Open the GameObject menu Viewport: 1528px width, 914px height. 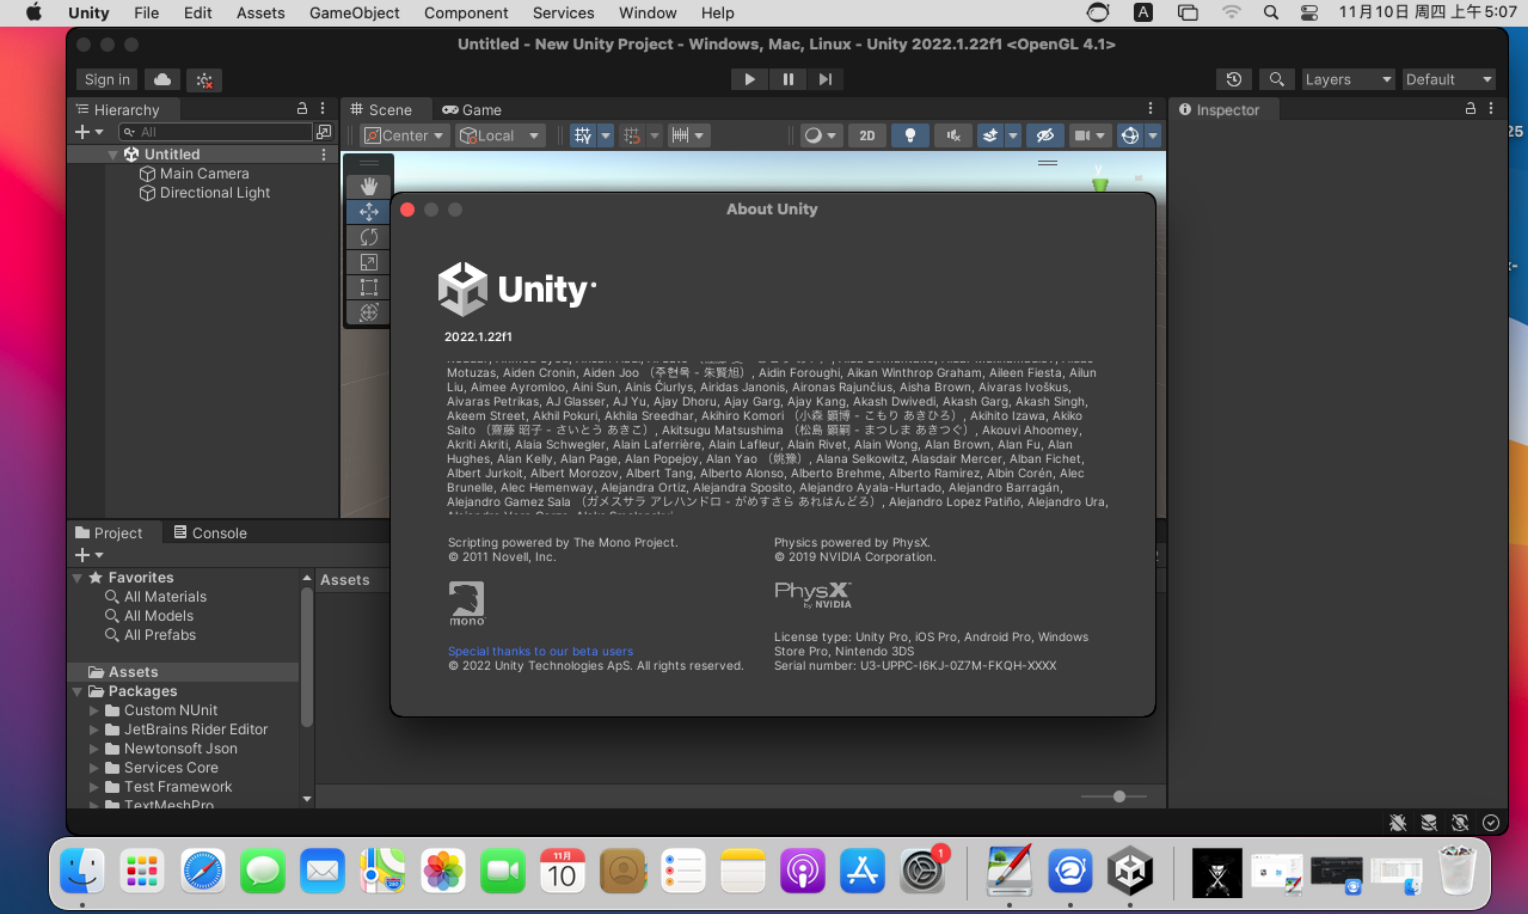[x=354, y=13]
